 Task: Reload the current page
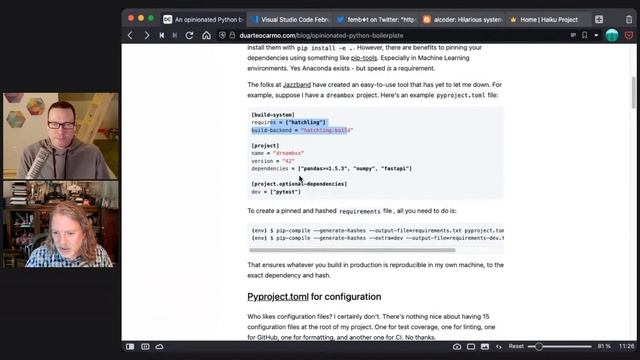(189, 36)
